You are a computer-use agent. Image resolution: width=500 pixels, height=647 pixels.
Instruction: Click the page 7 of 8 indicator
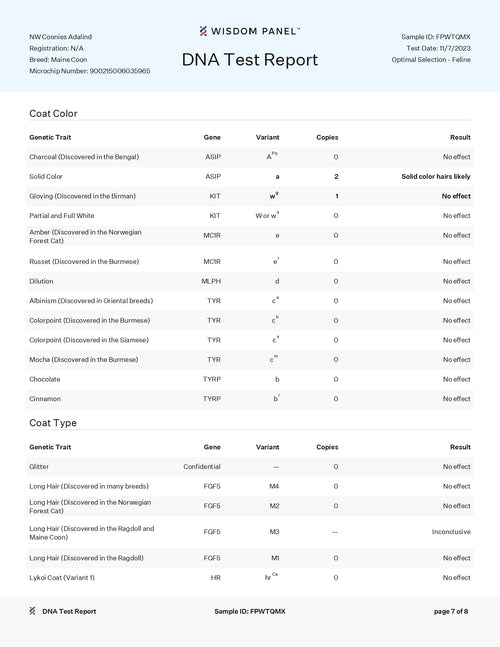click(451, 611)
